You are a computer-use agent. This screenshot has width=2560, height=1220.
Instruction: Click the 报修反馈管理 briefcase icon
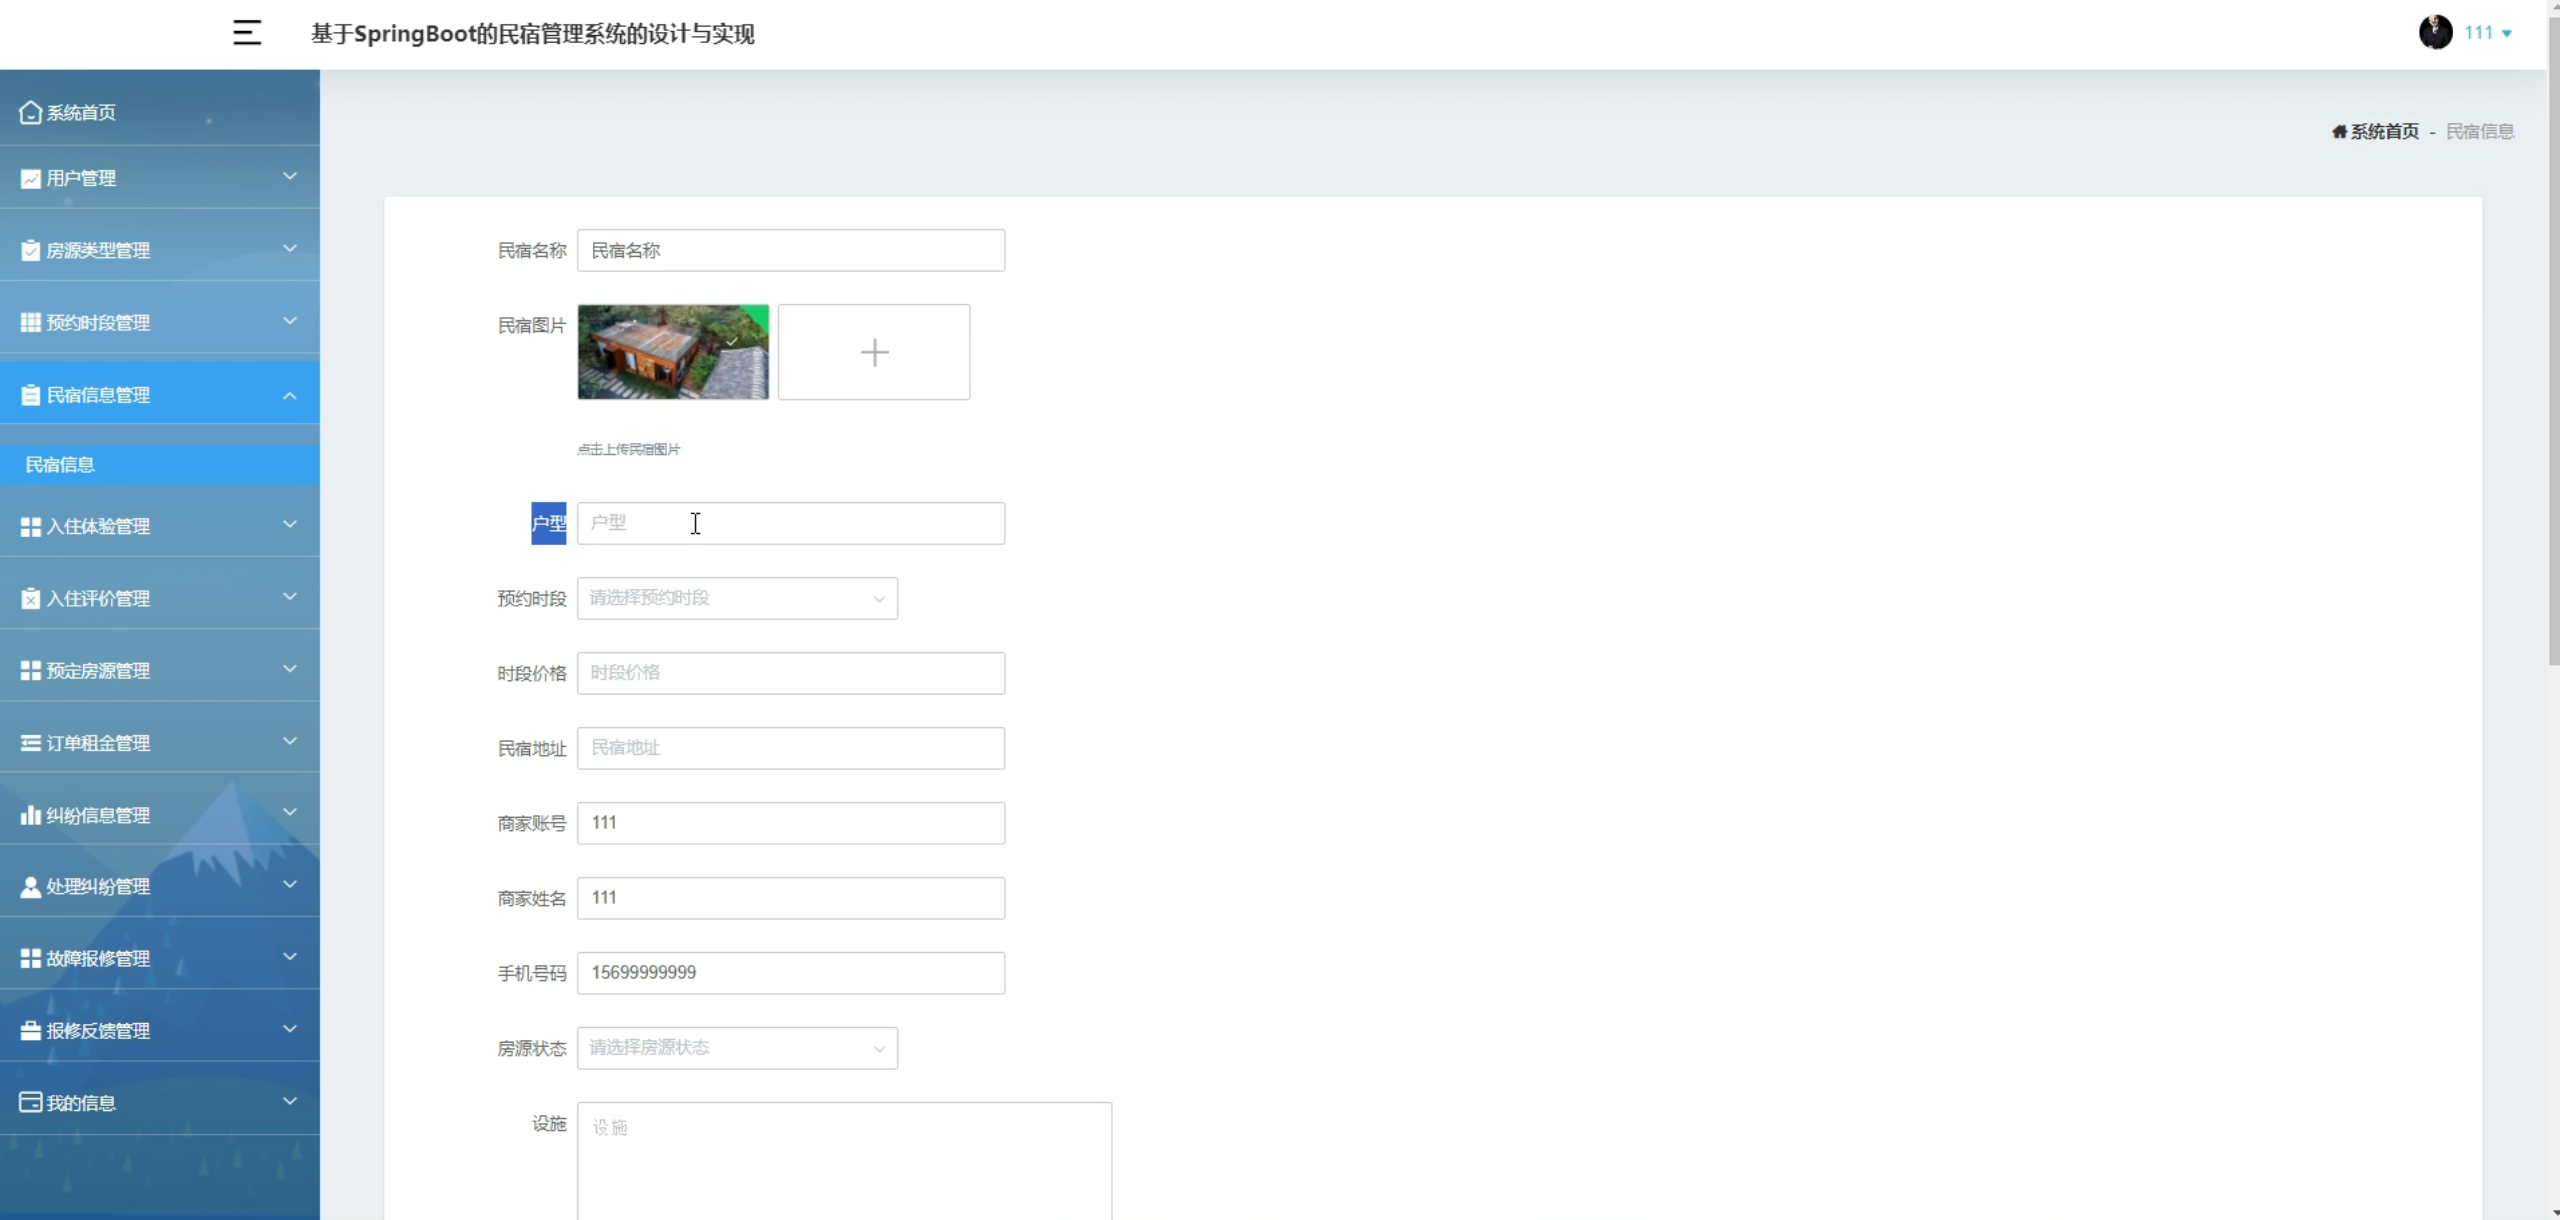pyautogui.click(x=30, y=1031)
